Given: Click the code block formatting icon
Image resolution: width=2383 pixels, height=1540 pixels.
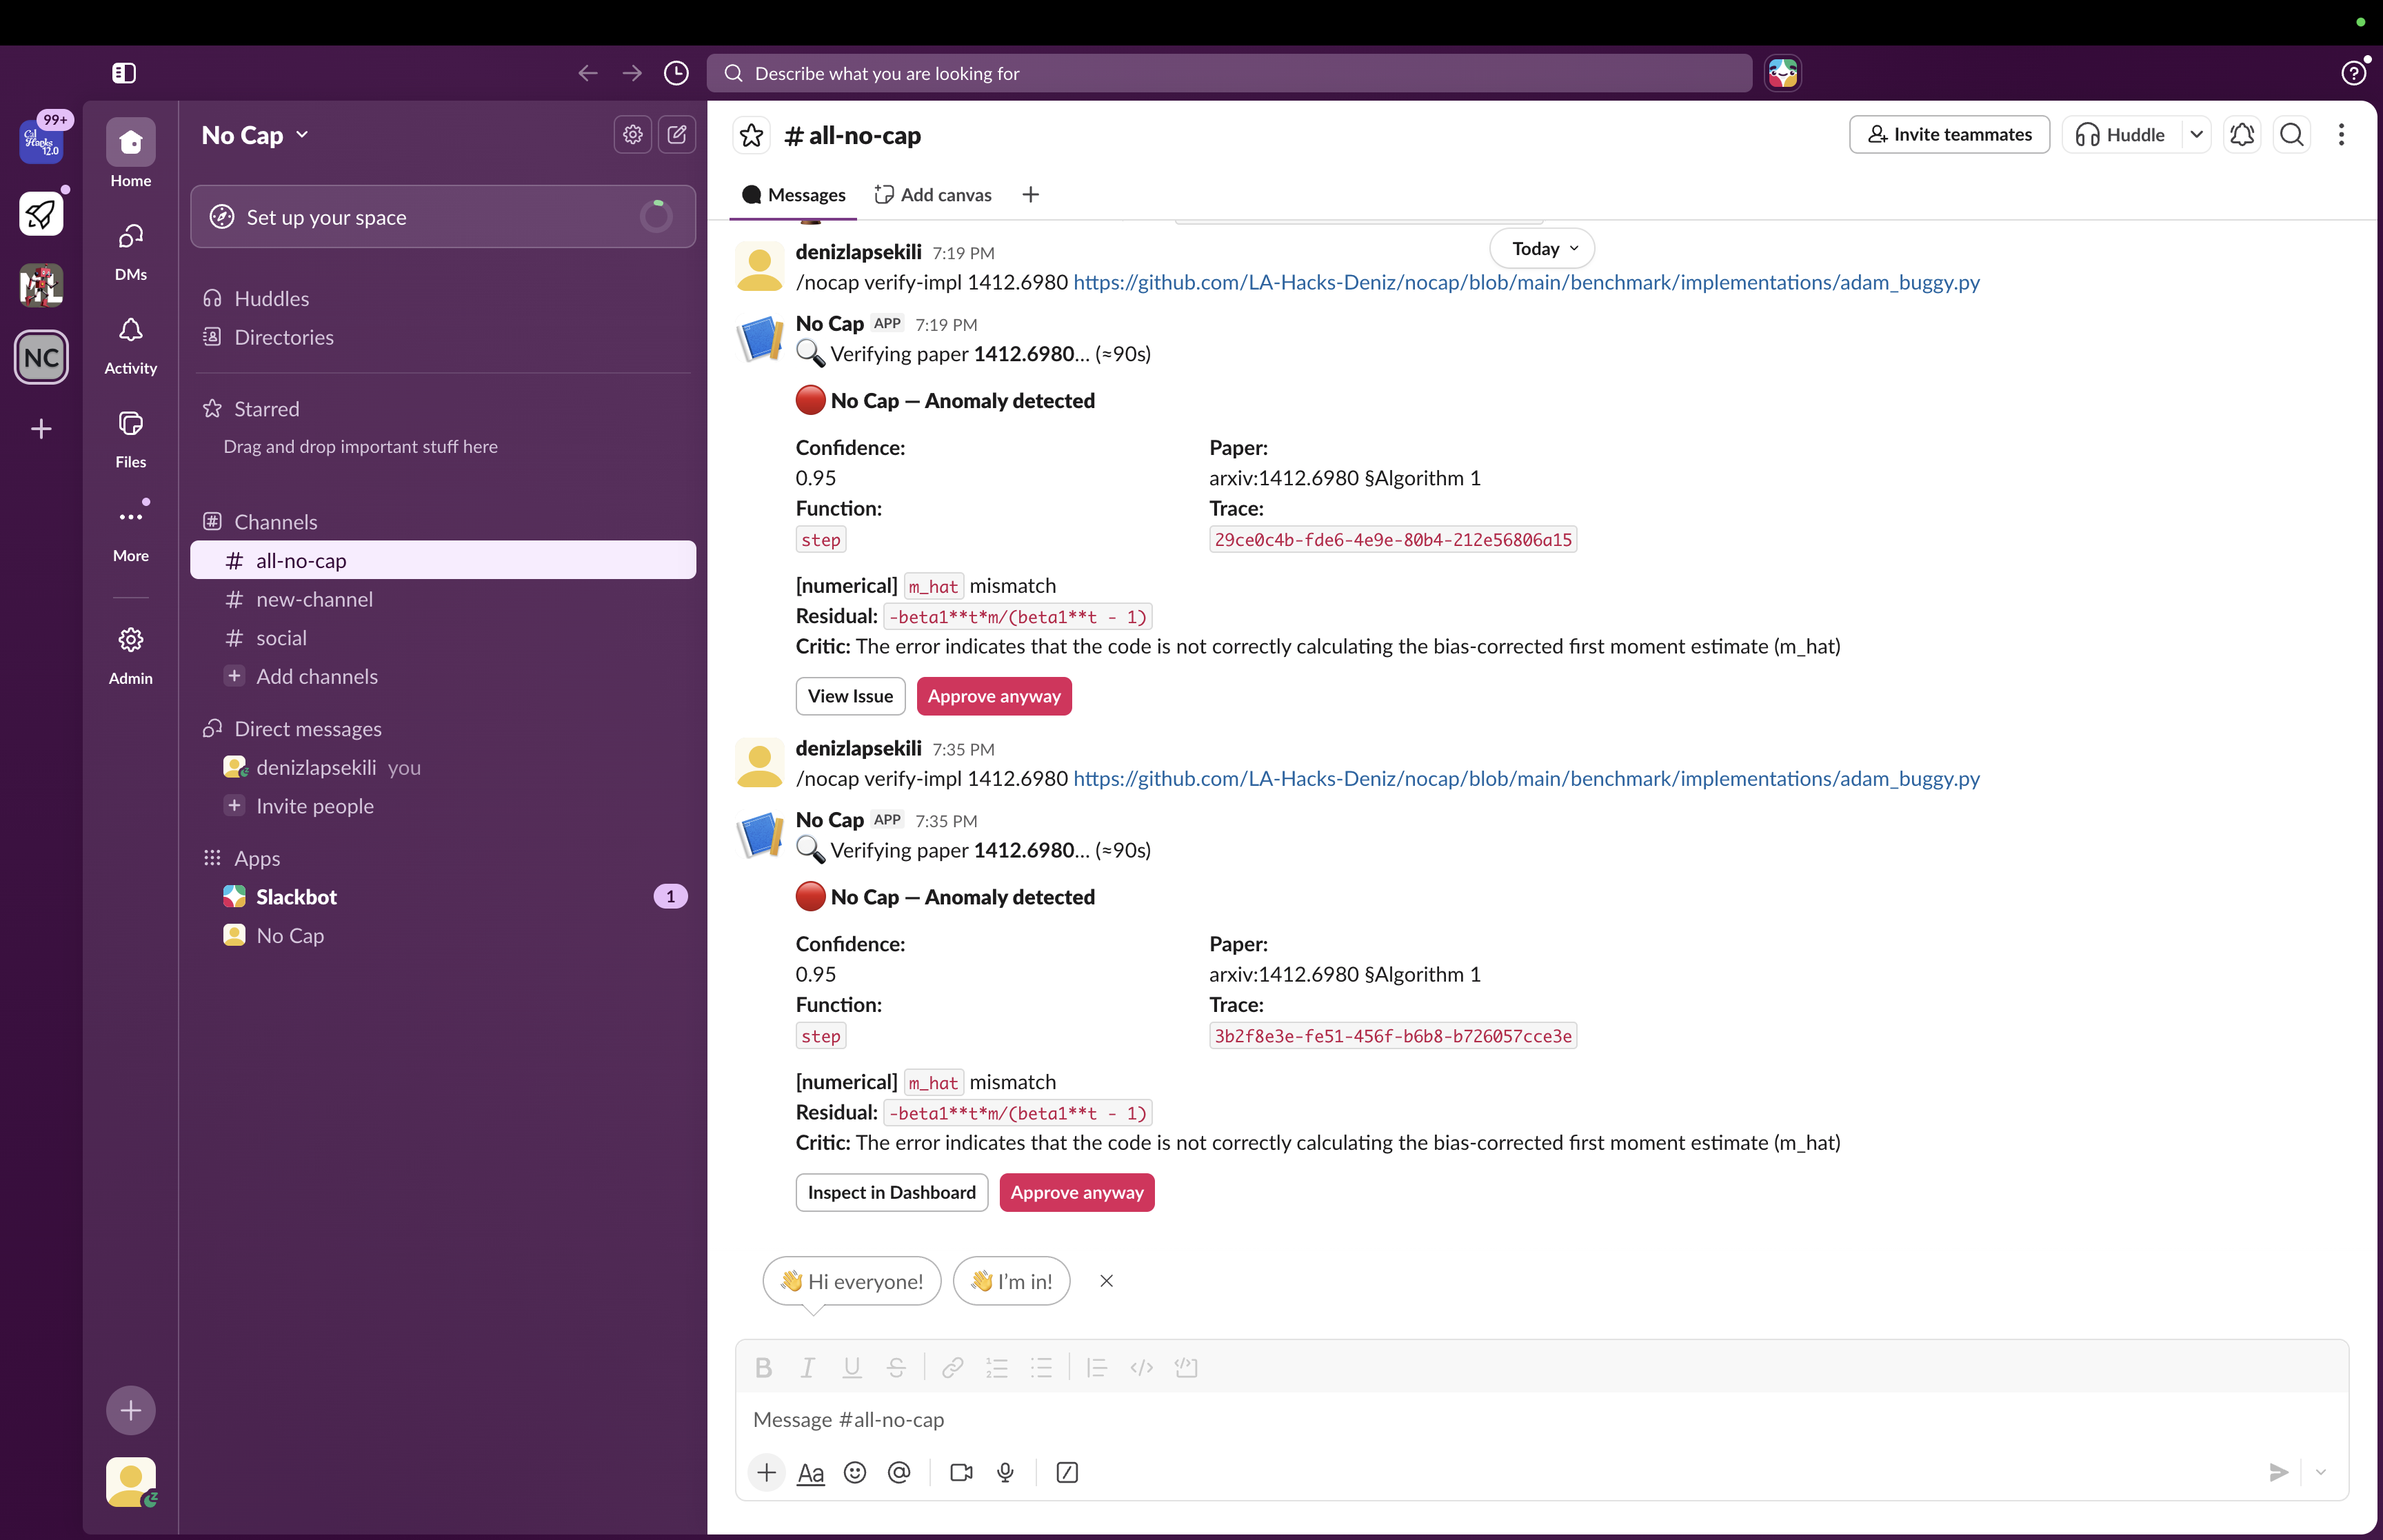Looking at the screenshot, I should pyautogui.click(x=1186, y=1367).
